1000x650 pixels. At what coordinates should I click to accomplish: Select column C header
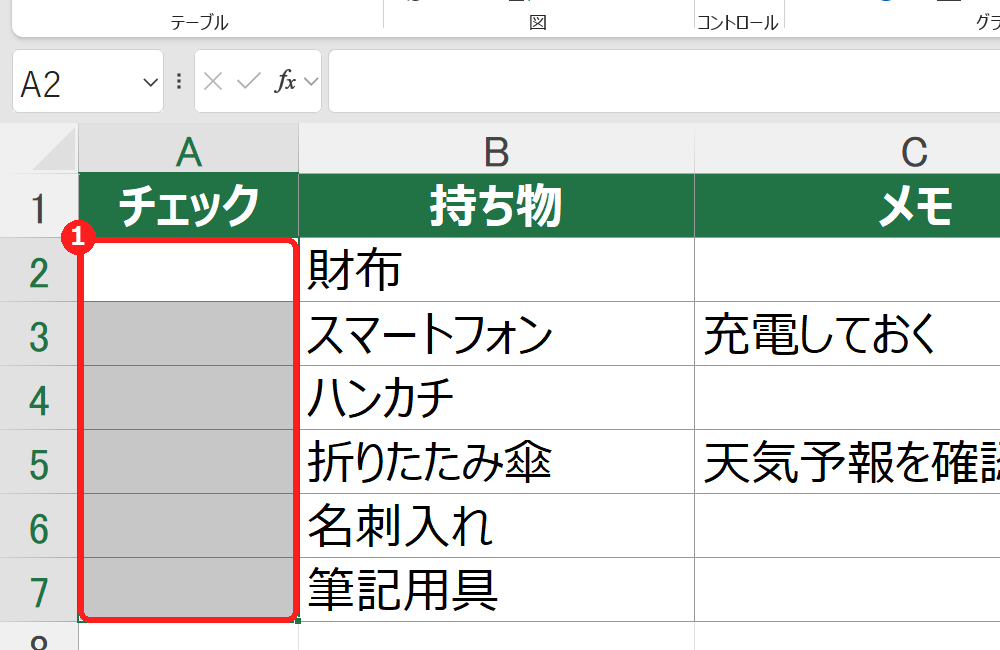(848, 149)
